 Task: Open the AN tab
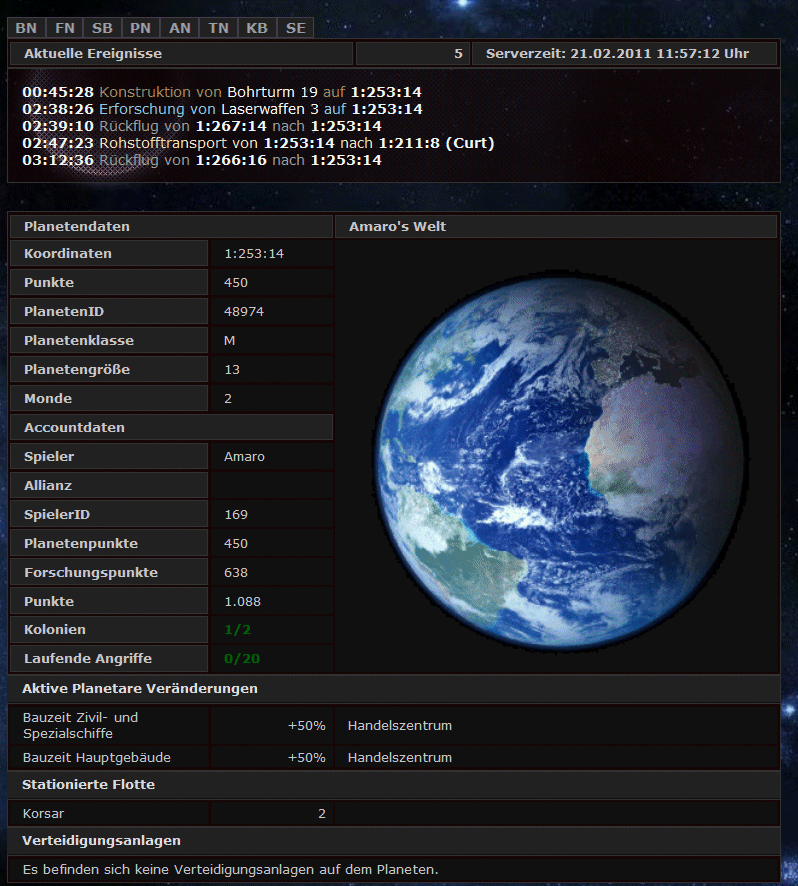tap(180, 28)
